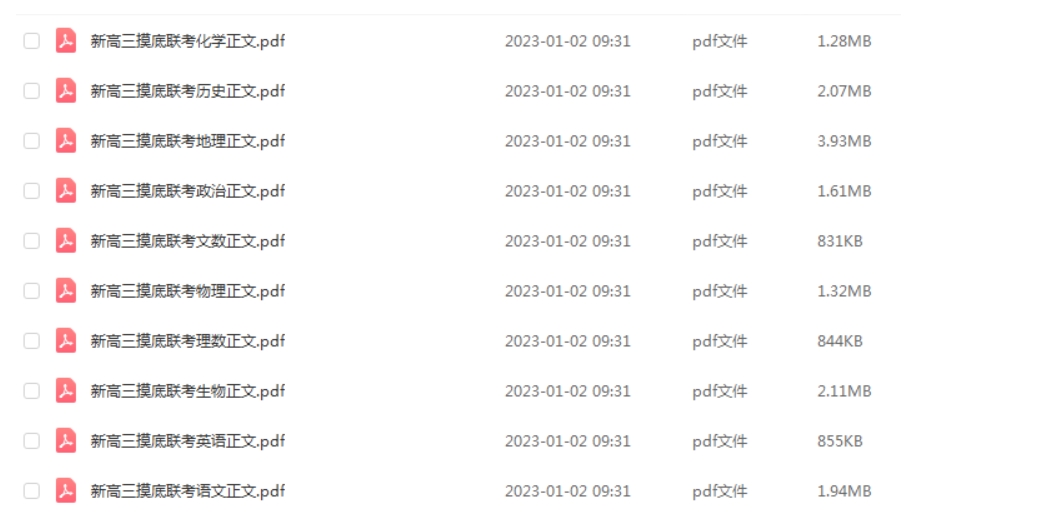Enable the checkbox next to 生物正文.pdf
The image size is (1042, 529).
tap(31, 391)
